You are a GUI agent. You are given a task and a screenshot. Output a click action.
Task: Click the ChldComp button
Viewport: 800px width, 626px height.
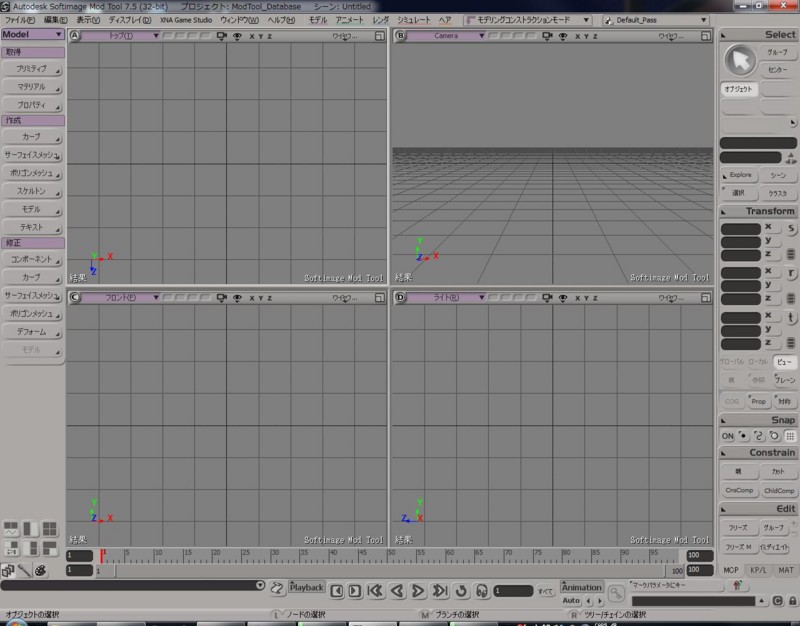click(779, 490)
